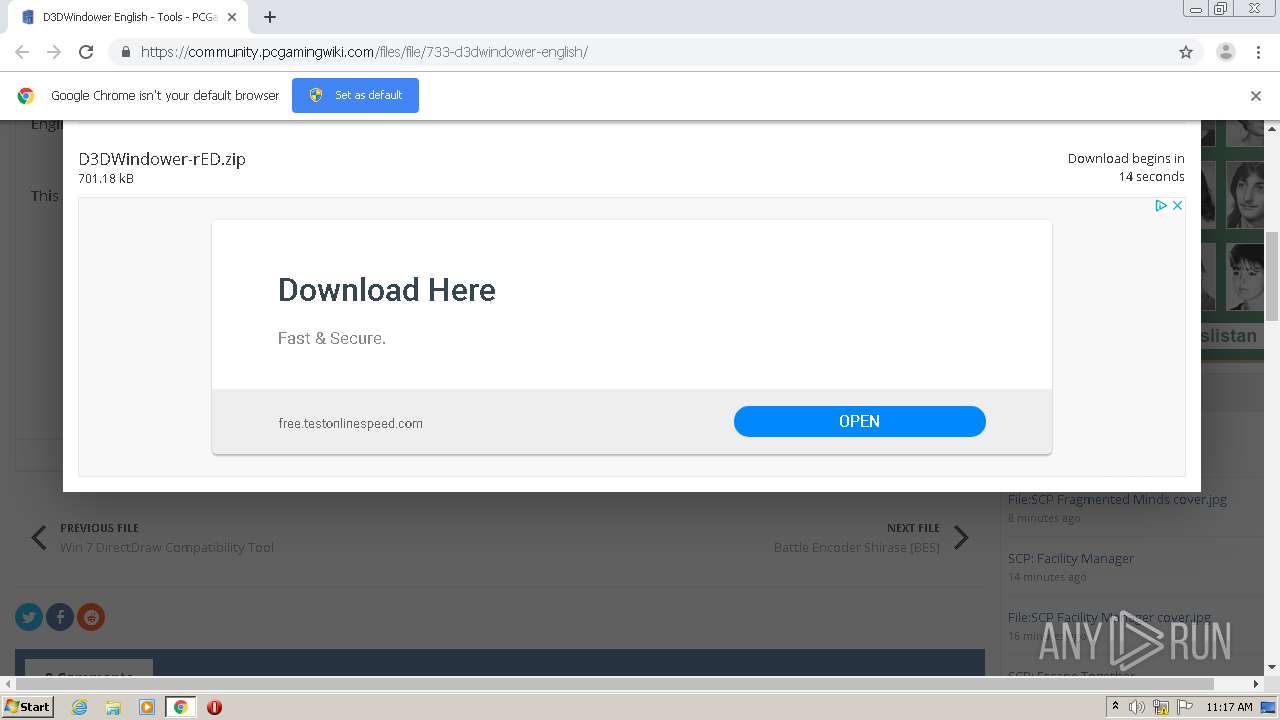Click the OPEN button in the ad
Viewport: 1280px width, 720px height.
point(860,421)
